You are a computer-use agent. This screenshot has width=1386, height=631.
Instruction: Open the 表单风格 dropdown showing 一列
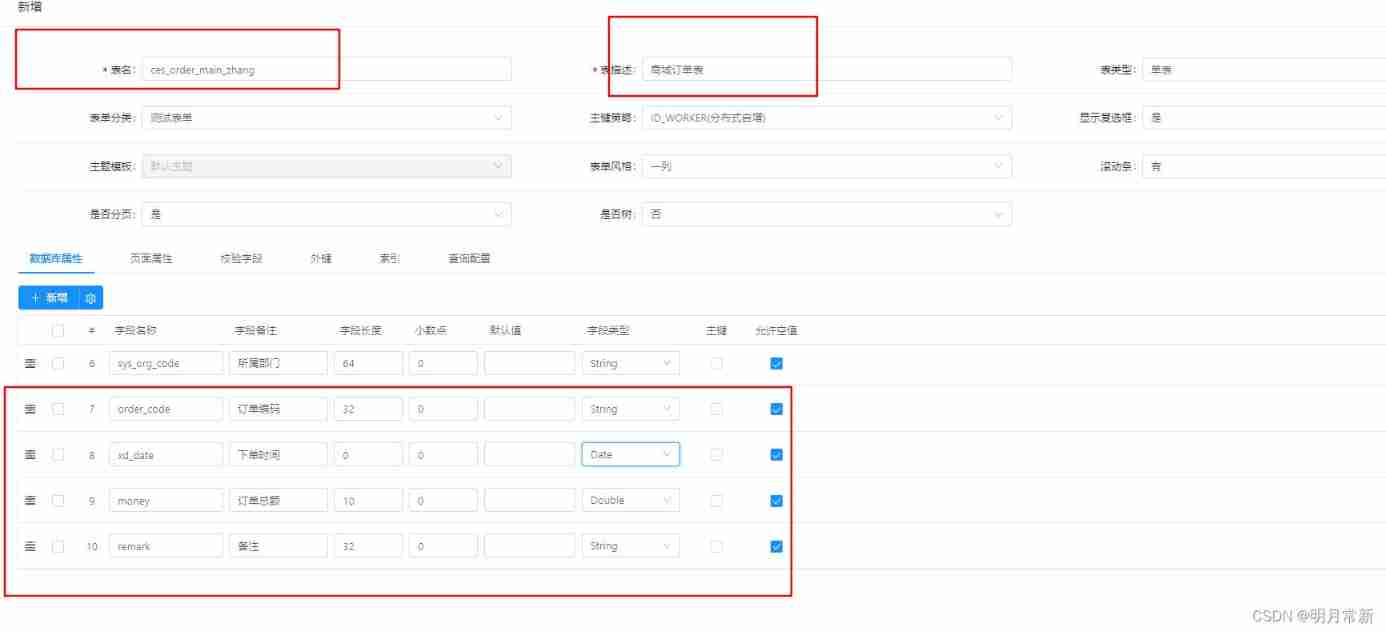pyautogui.click(x=827, y=165)
